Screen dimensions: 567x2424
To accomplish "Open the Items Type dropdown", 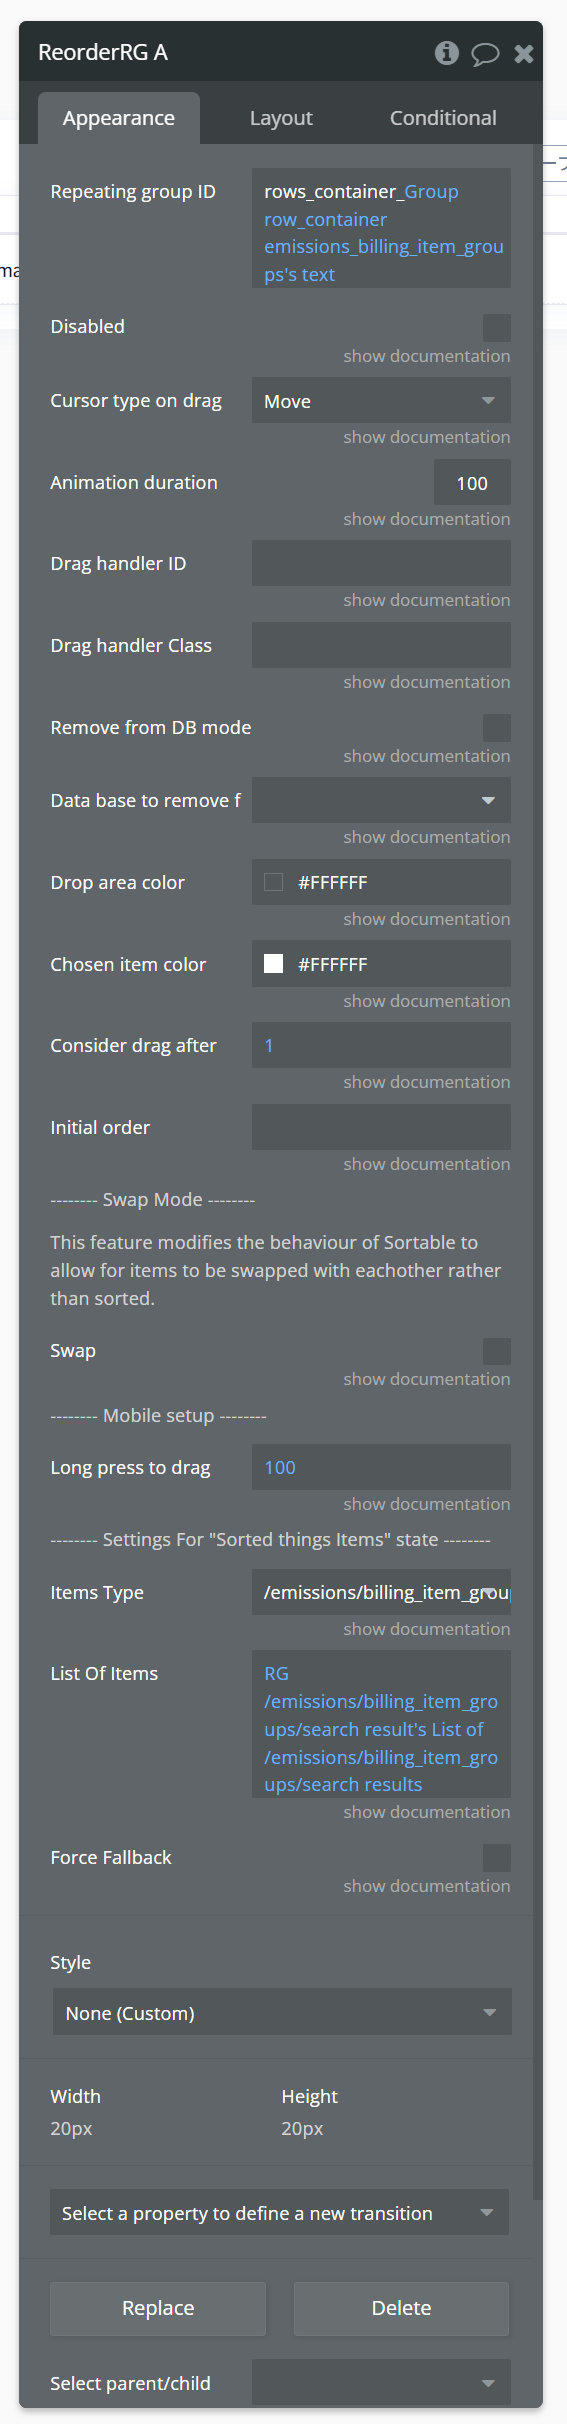I will pyautogui.click(x=381, y=1592).
